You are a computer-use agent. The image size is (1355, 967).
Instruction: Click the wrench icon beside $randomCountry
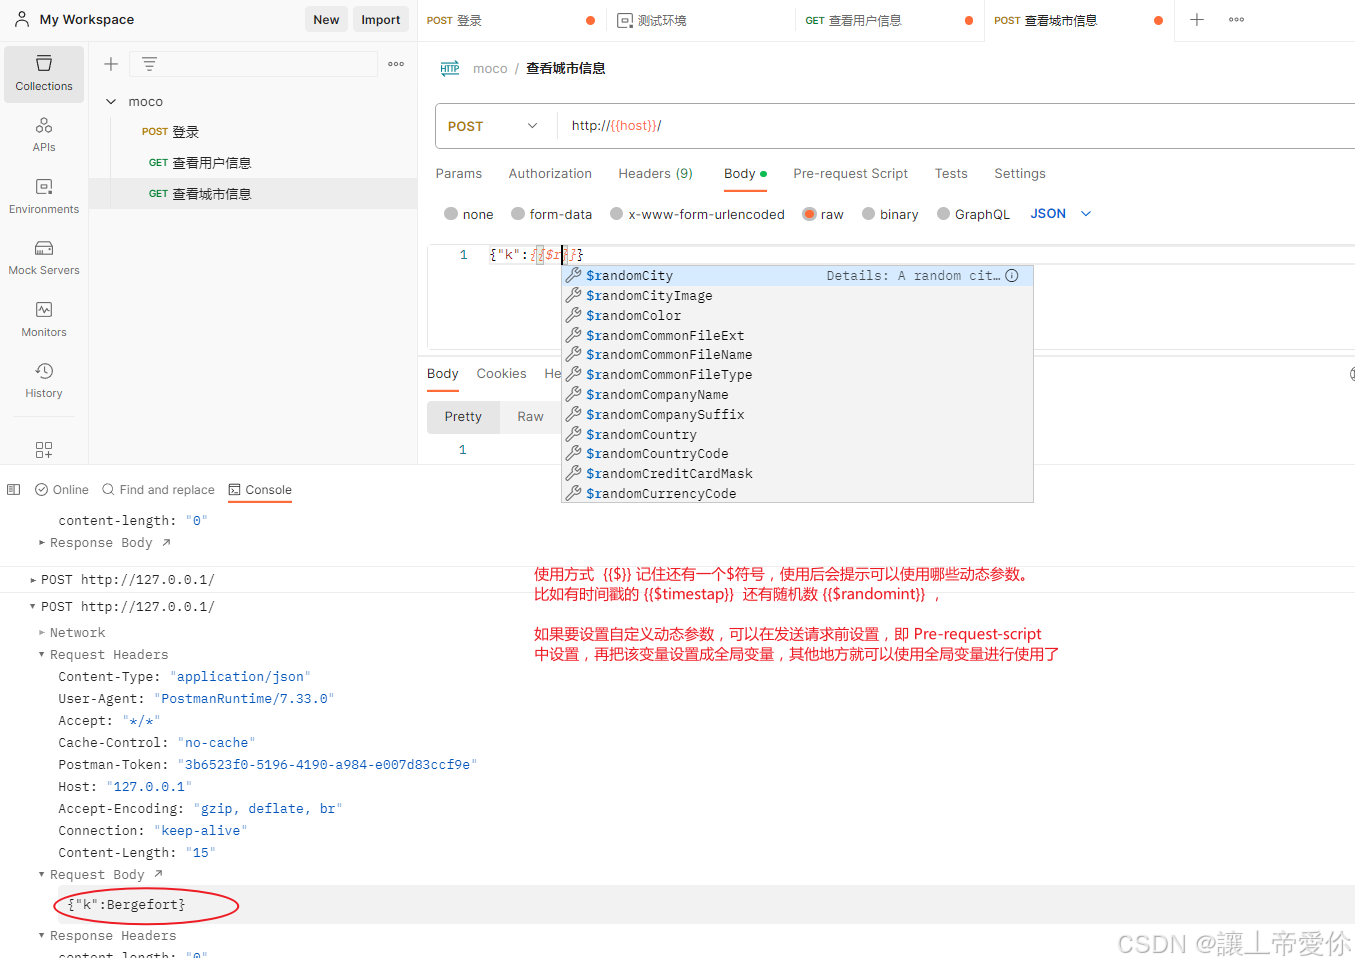574,434
